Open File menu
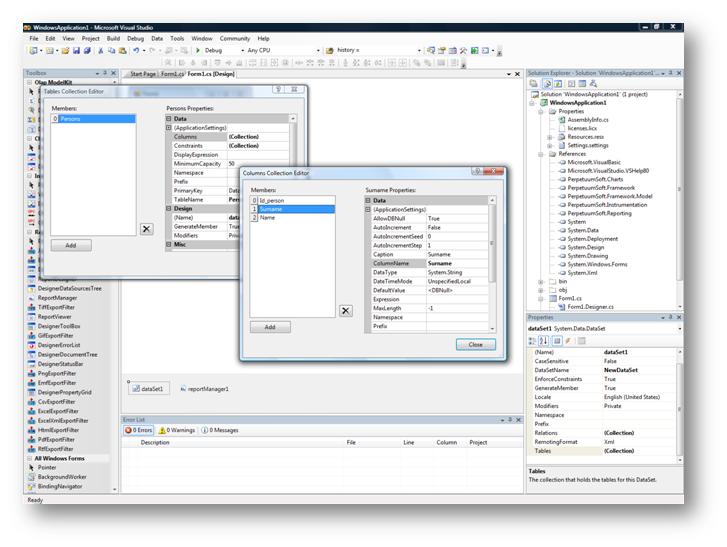The width and height of the screenshot is (727, 547). (34, 38)
